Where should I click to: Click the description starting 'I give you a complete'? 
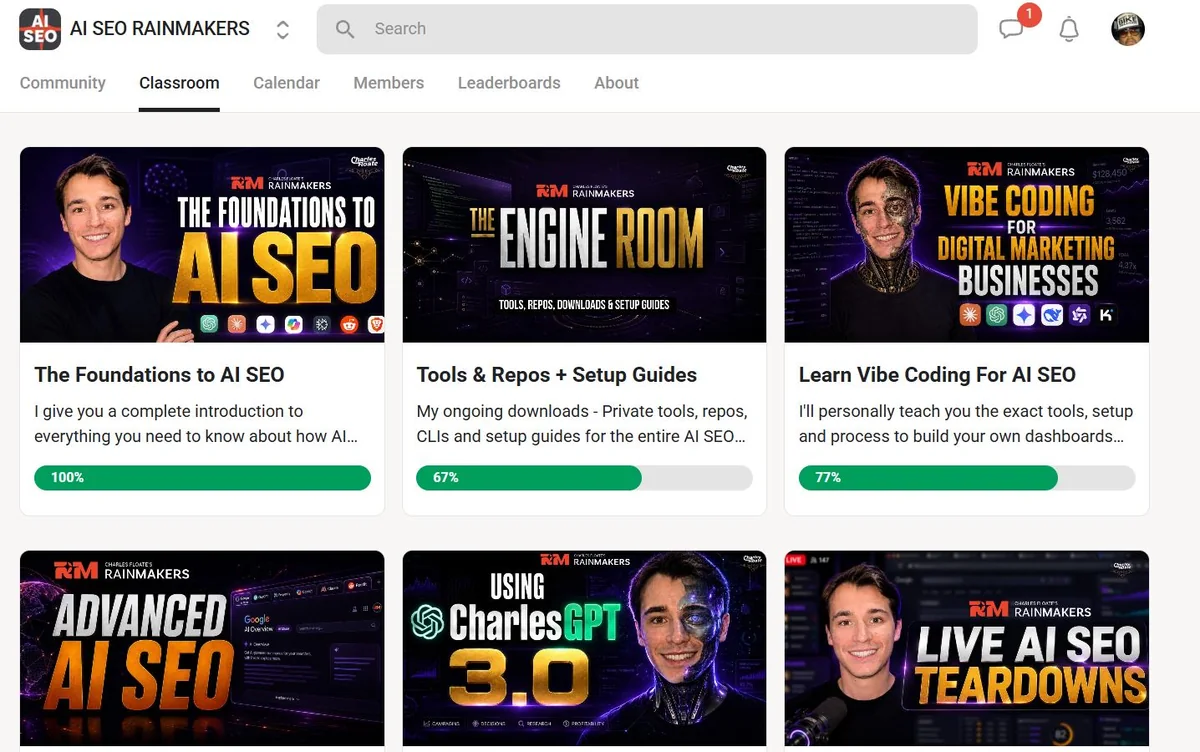(196, 424)
